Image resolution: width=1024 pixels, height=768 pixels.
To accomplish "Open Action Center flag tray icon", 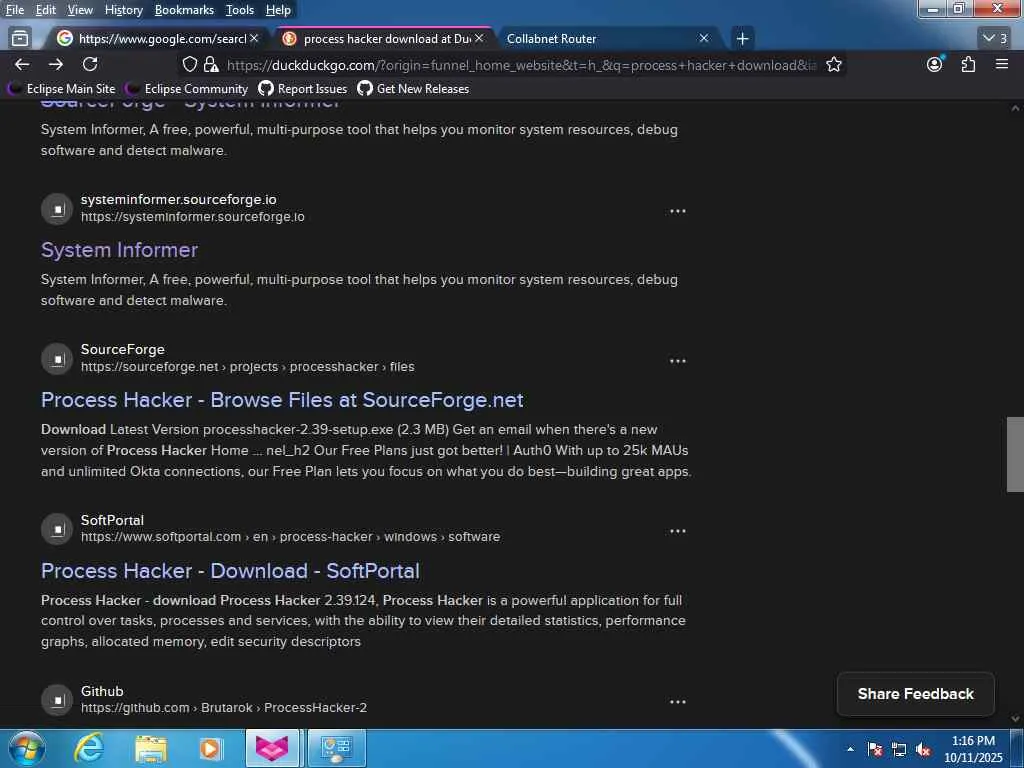I will (x=875, y=750).
